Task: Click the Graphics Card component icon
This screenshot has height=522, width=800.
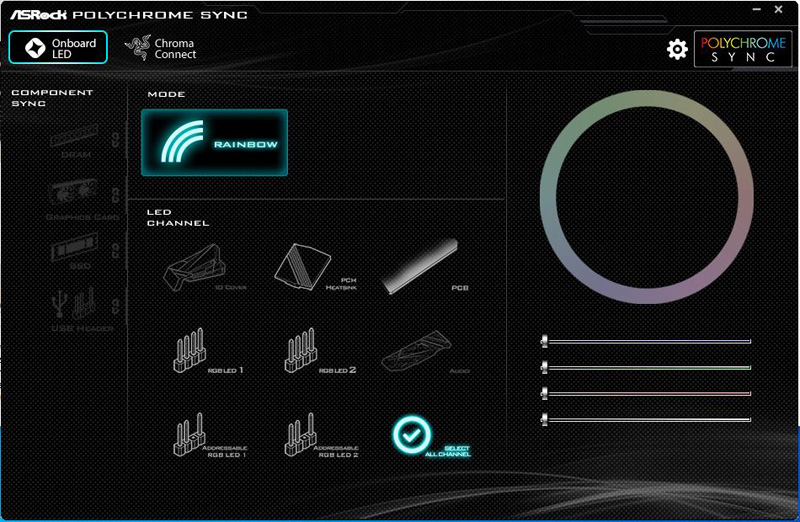Action: click(73, 193)
